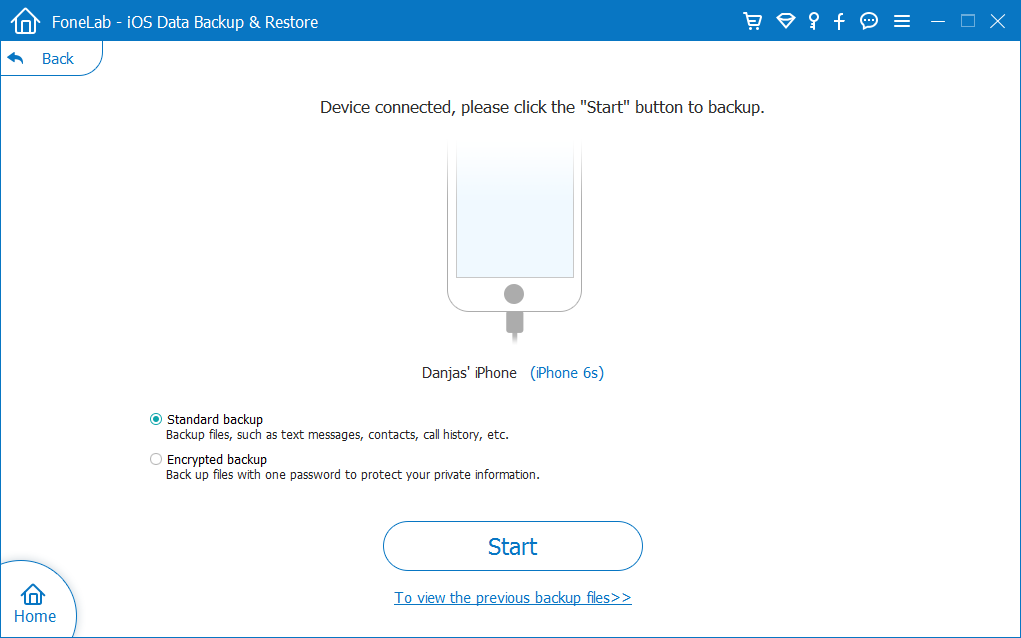The image size is (1021, 638).
Task: Click the connected iPhone illustration
Action: (x=514, y=241)
